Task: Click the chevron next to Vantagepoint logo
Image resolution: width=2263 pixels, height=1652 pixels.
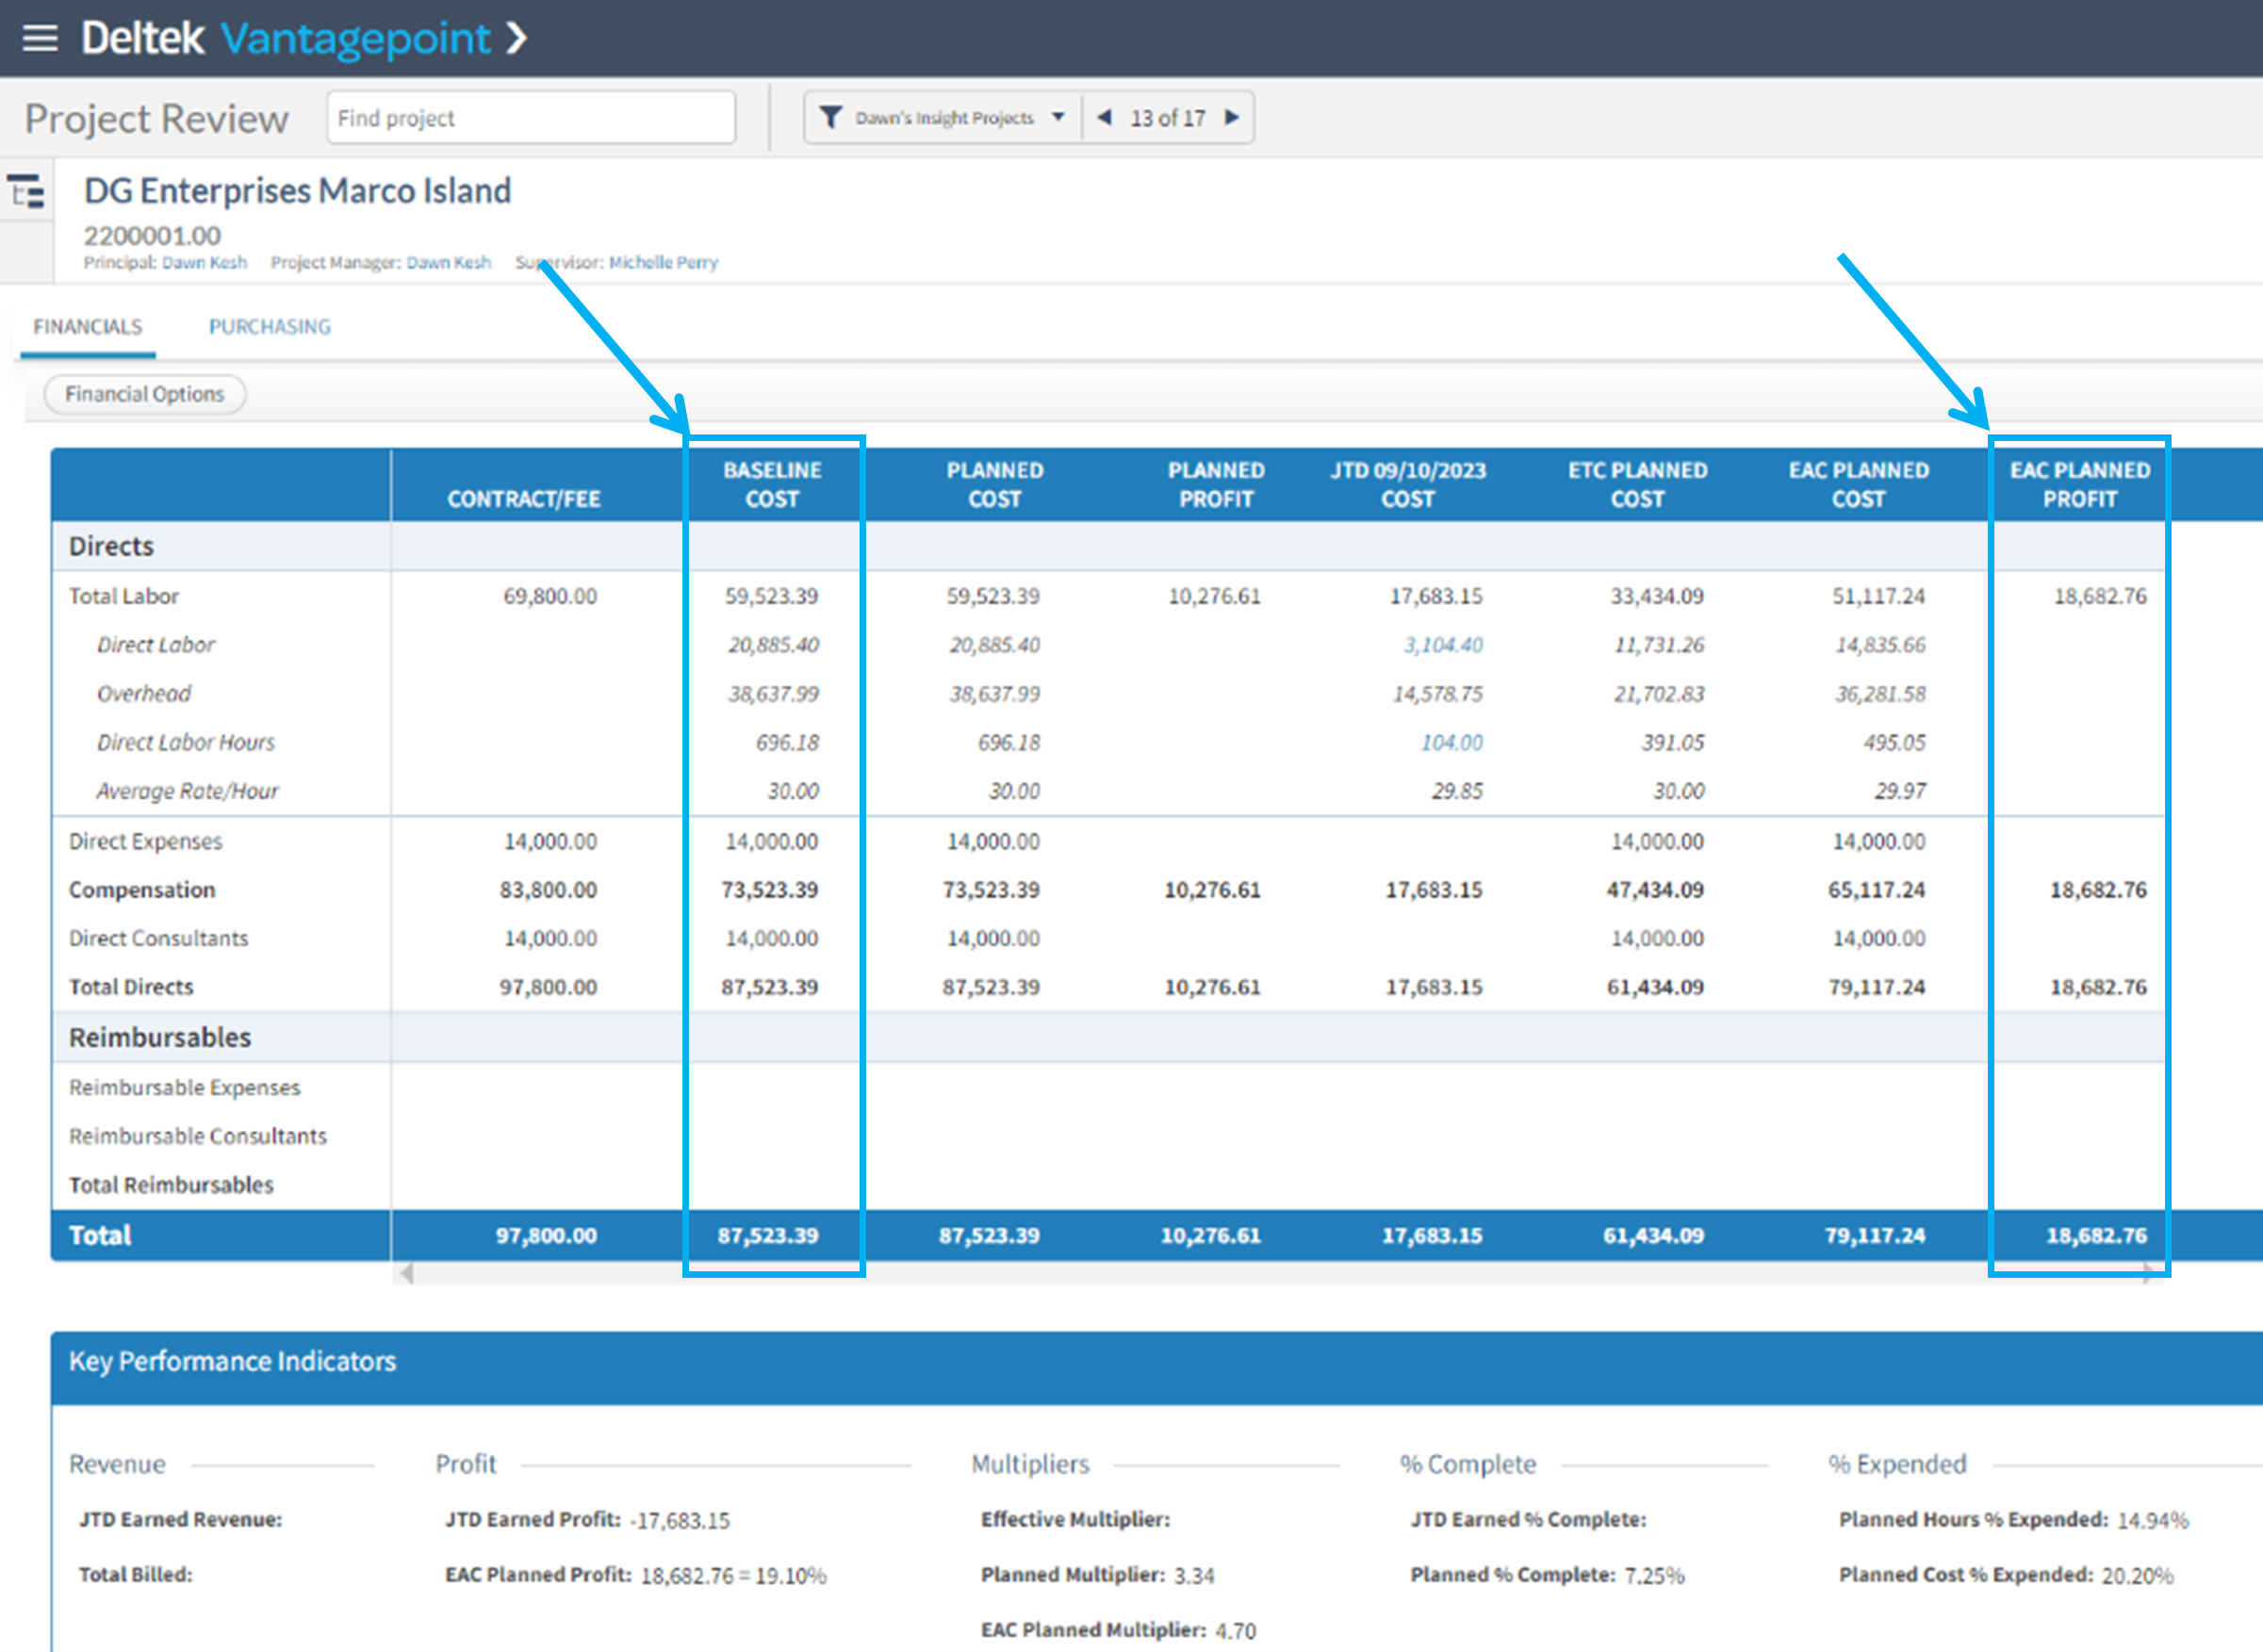Action: pos(516,38)
